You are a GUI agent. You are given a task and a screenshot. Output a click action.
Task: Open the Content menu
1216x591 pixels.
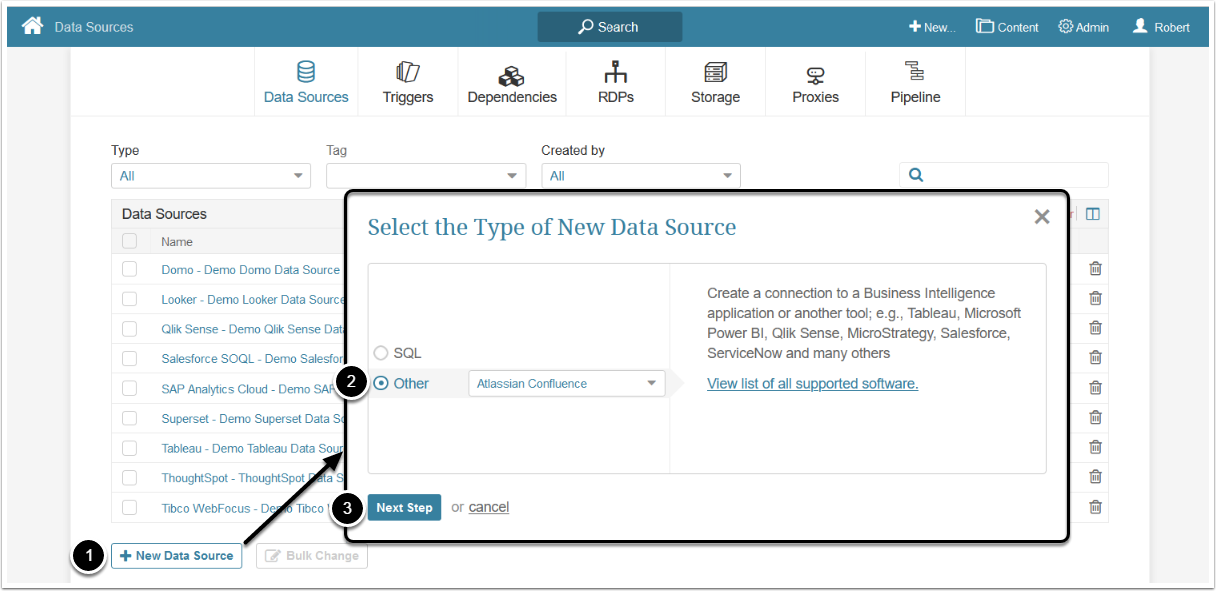[x=1007, y=27]
